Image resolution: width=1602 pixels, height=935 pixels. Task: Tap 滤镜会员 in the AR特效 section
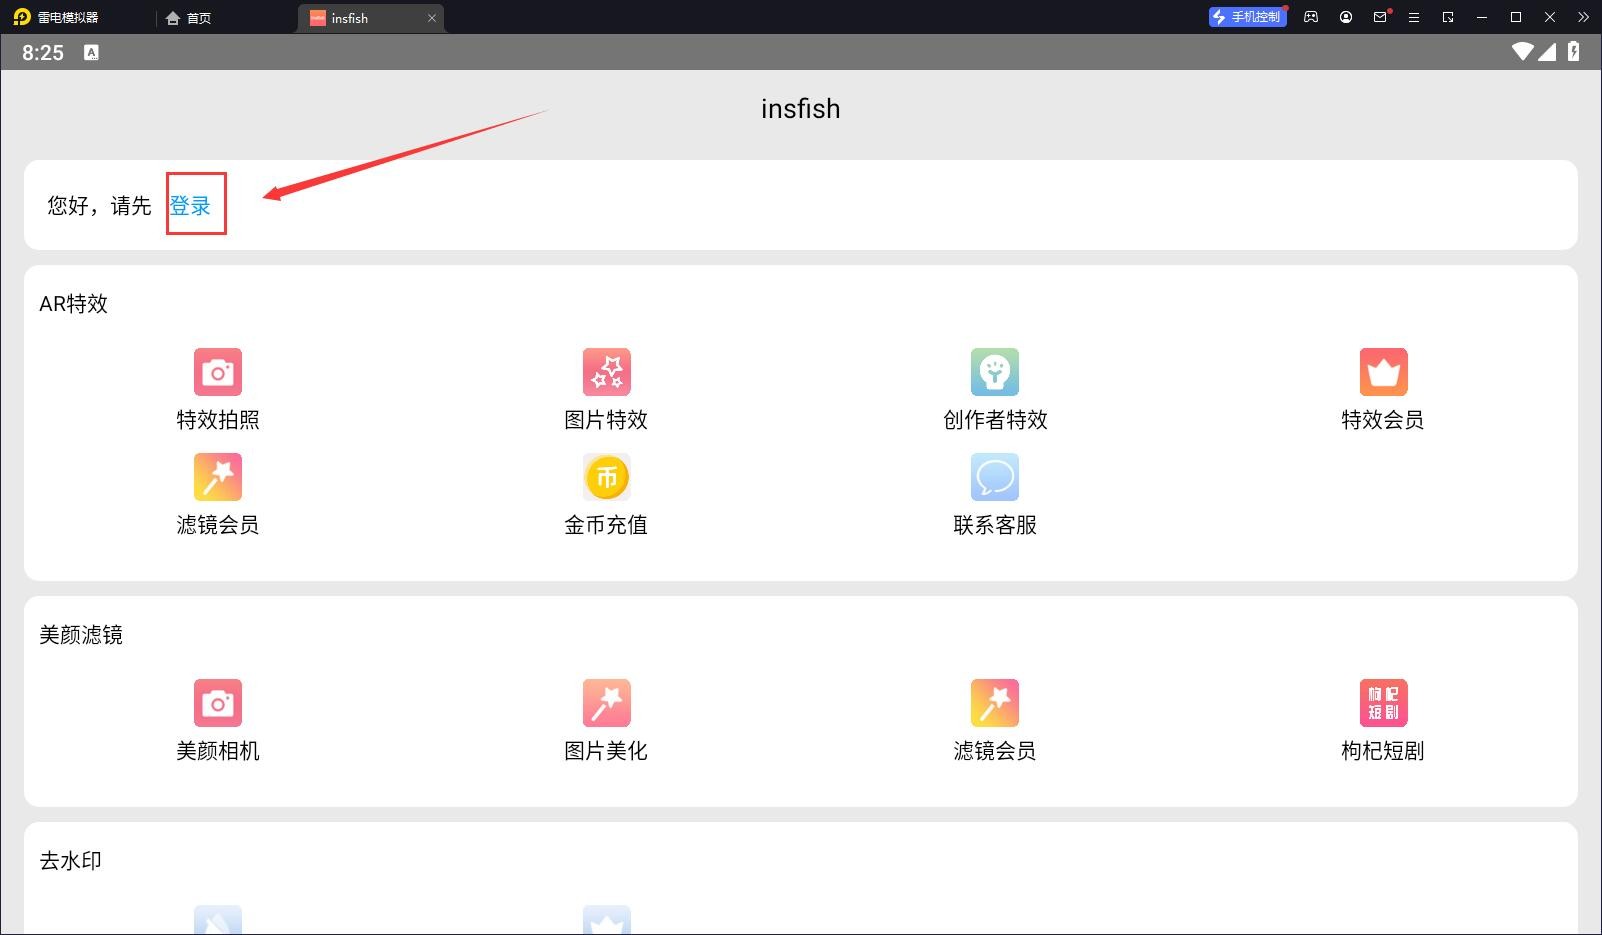(217, 478)
